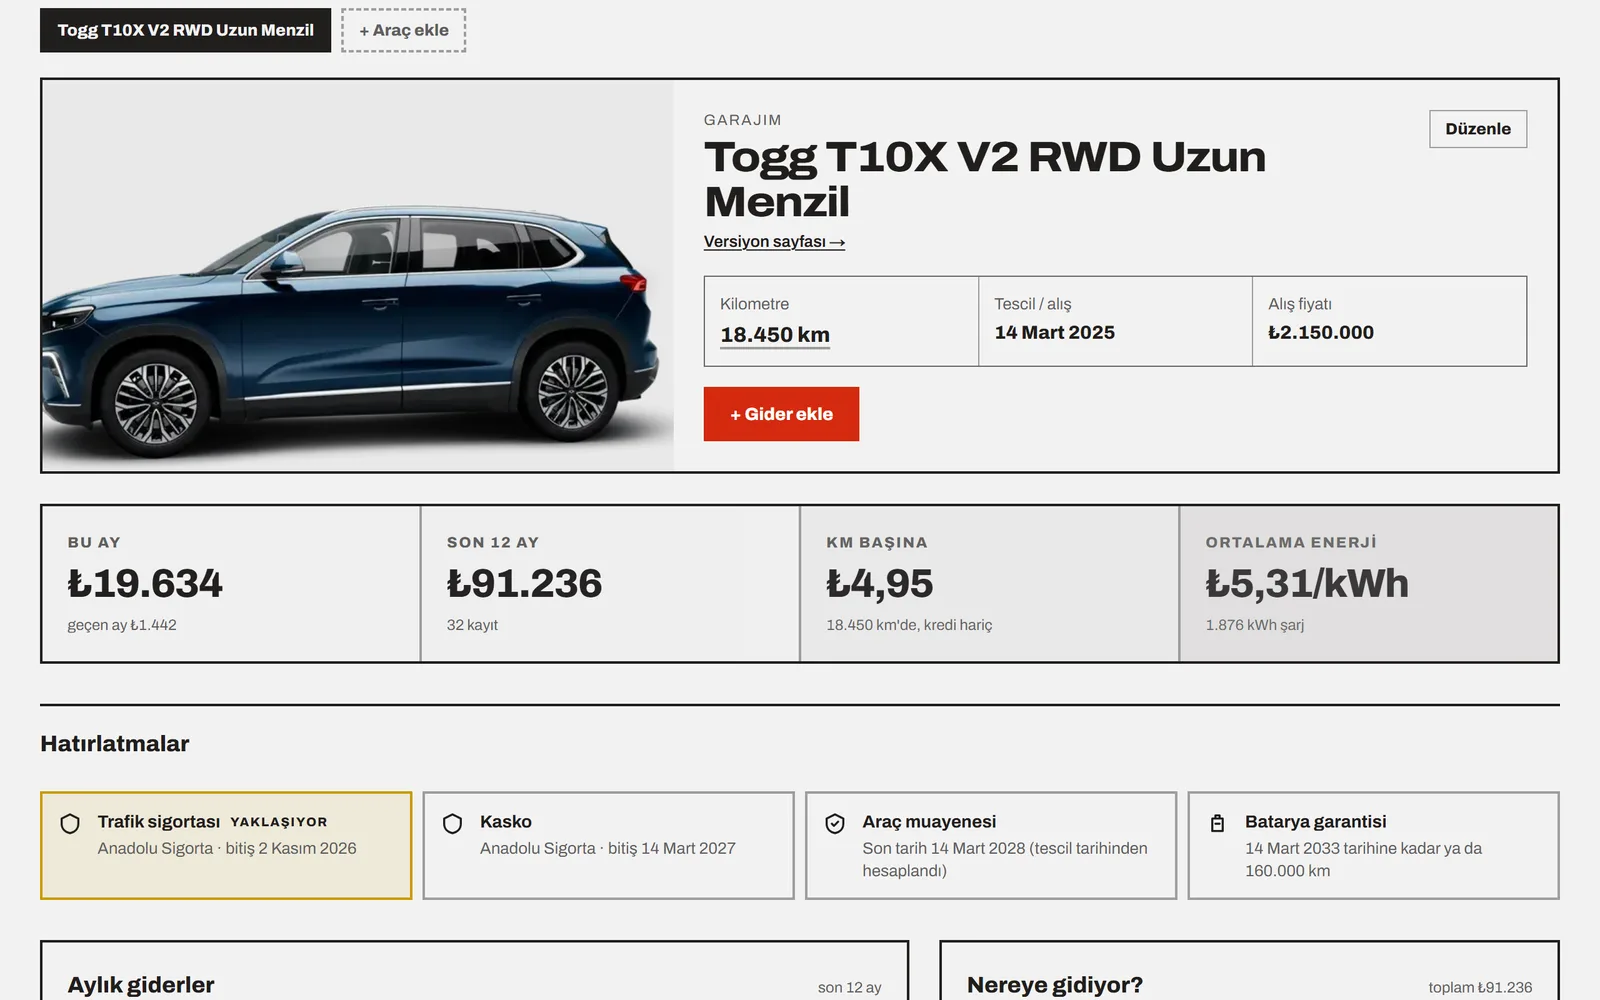
Task: Click the ₺2.150.000 purchase price
Action: (x=1321, y=333)
